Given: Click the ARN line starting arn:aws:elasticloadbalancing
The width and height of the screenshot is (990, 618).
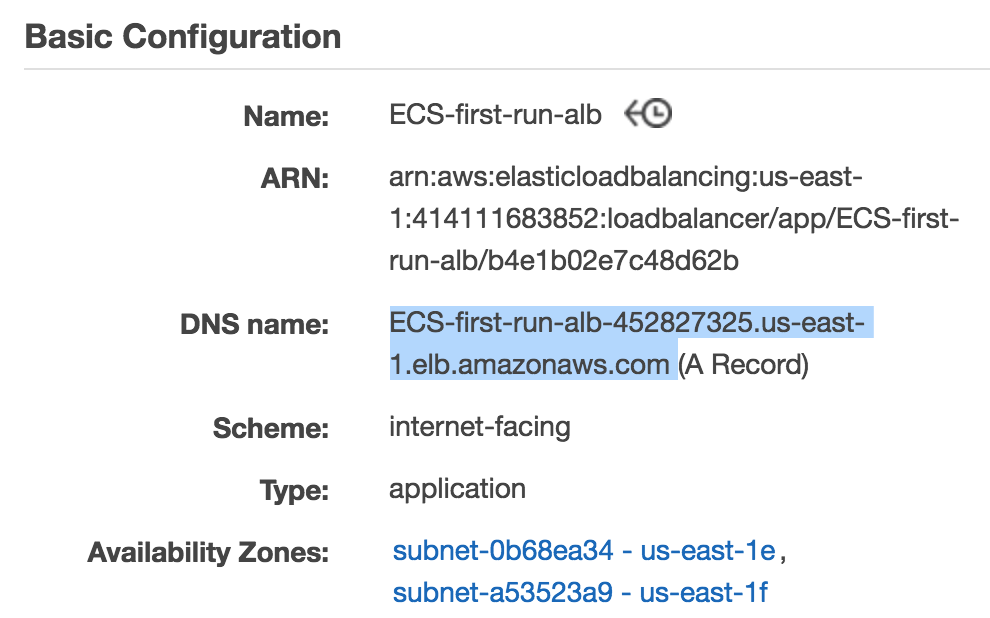Looking at the screenshot, I should [626, 178].
